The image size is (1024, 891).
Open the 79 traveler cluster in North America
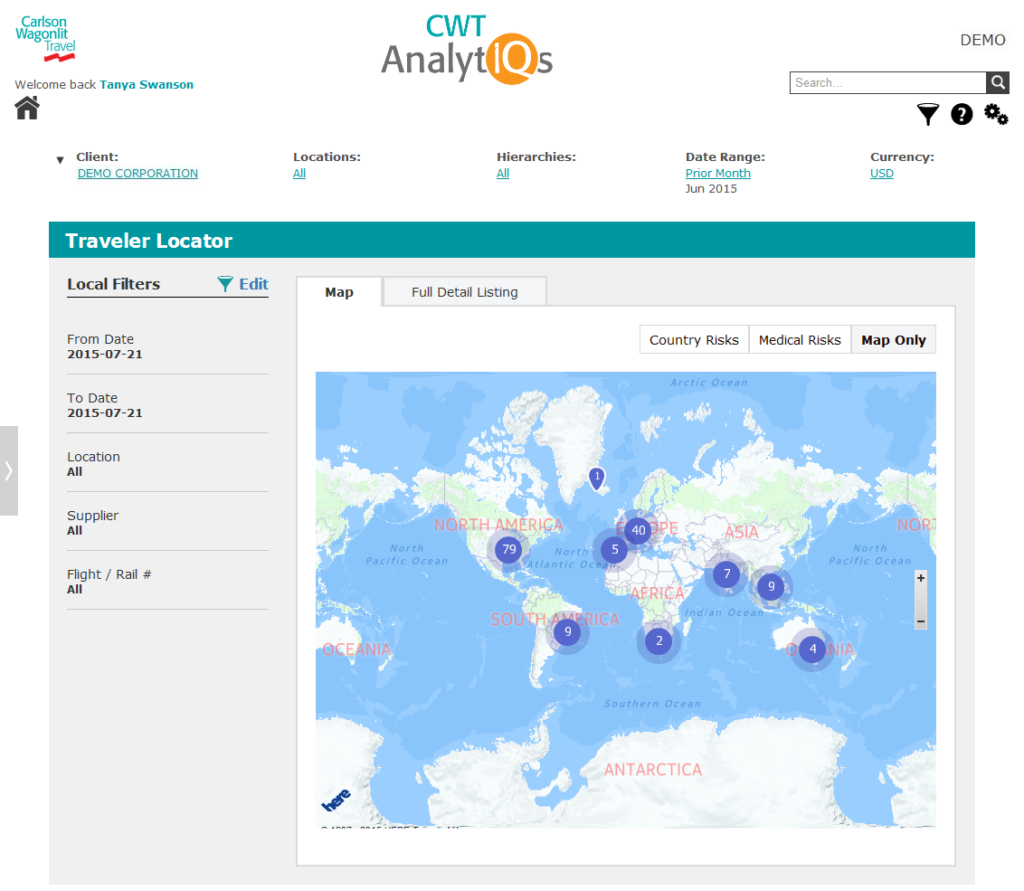[509, 549]
